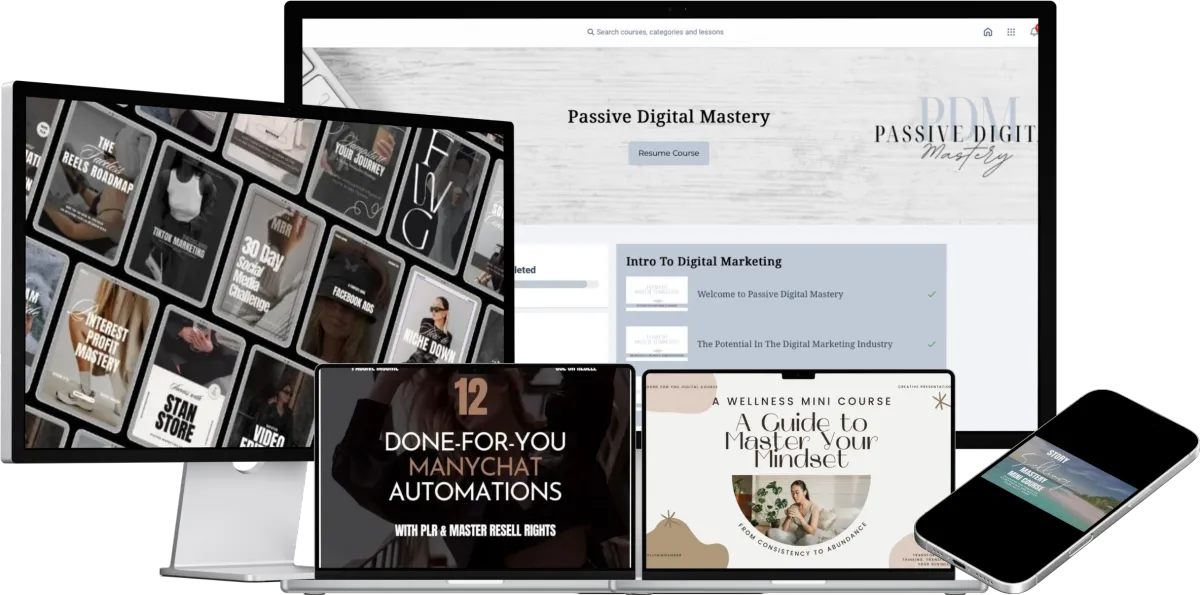Image resolution: width=1200 pixels, height=595 pixels.
Task: Click thumbnail of Welcome to Passive Digital Mastery lesson
Action: click(657, 294)
